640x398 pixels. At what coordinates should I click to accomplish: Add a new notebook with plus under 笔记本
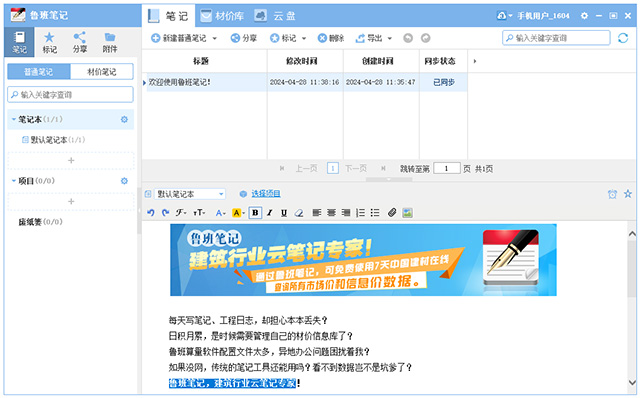pyautogui.click(x=71, y=160)
